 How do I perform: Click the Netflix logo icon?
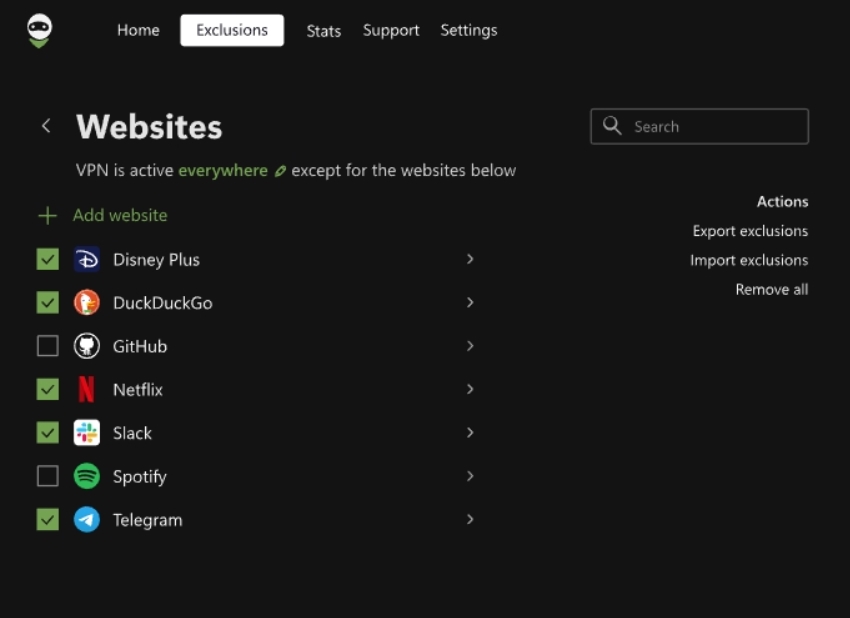[x=87, y=390]
